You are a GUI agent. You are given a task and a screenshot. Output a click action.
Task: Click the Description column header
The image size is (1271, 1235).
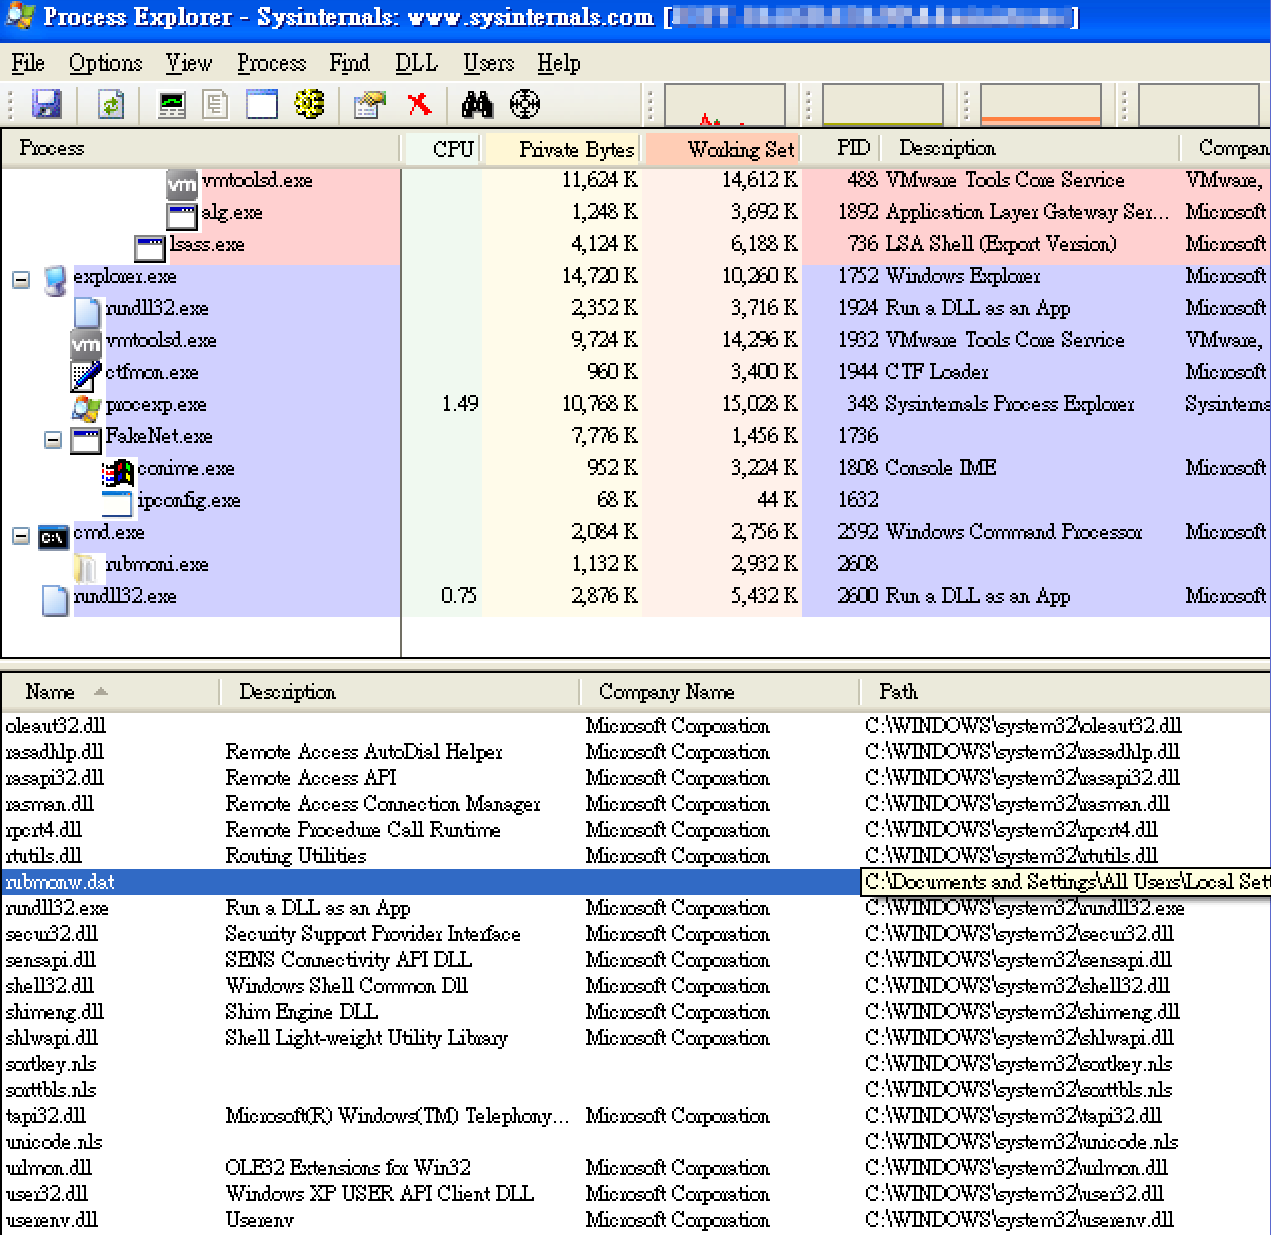click(287, 692)
